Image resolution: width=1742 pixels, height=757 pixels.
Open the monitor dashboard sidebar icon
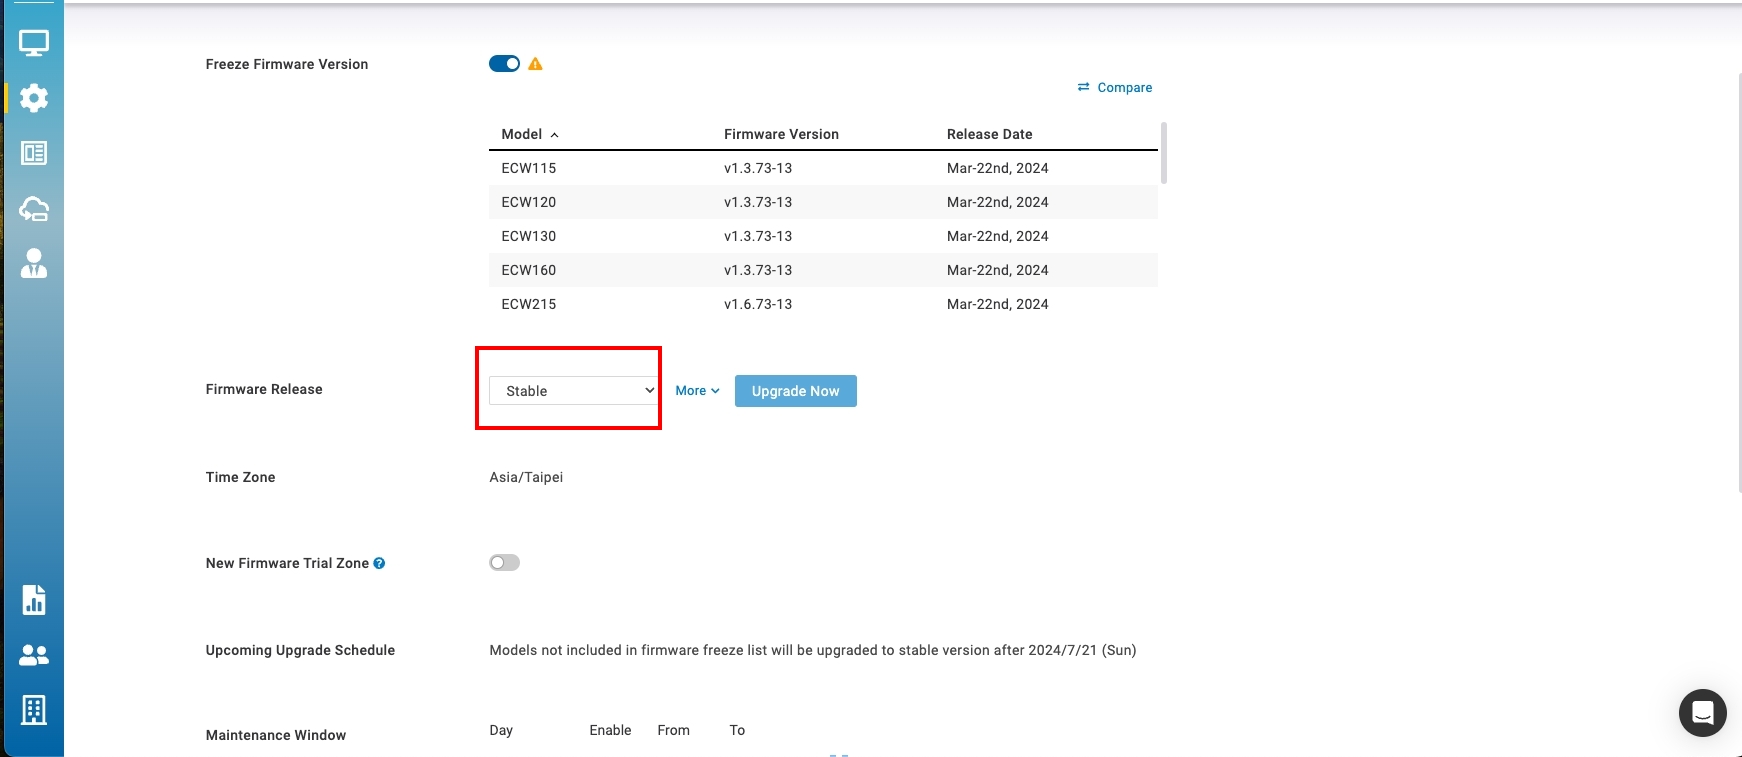(x=34, y=43)
